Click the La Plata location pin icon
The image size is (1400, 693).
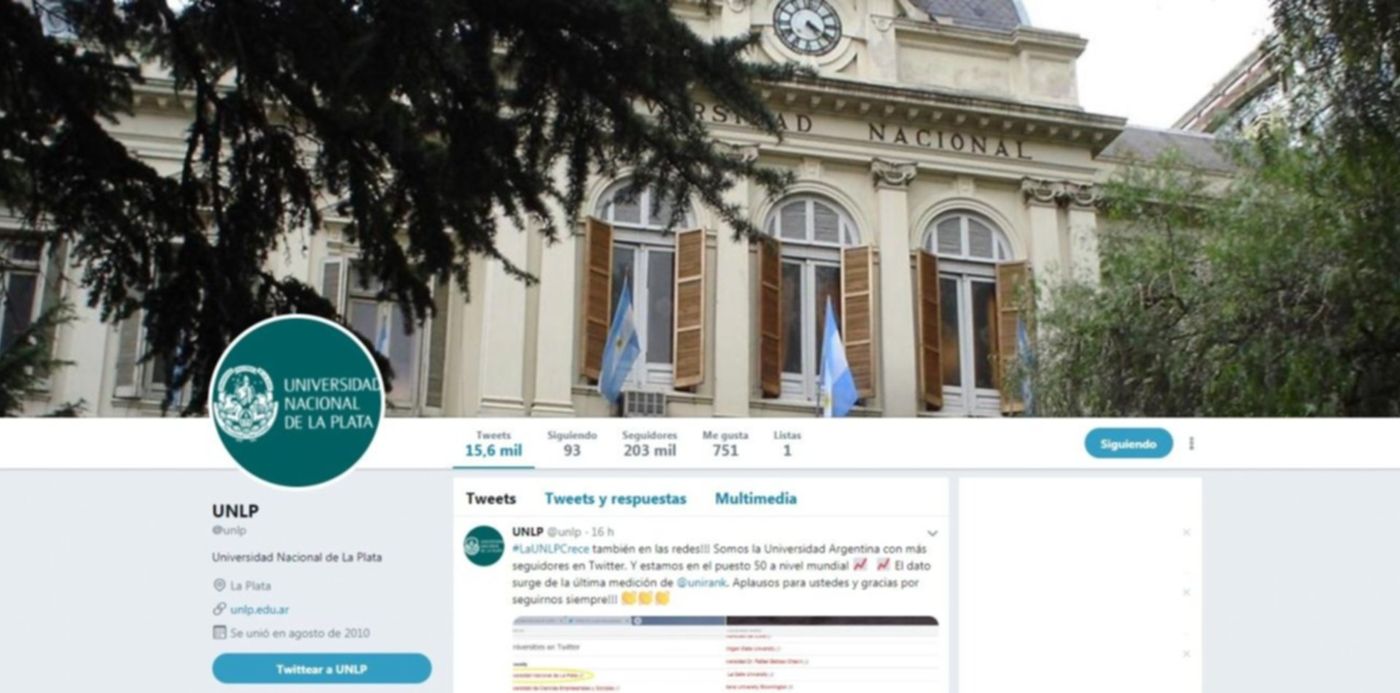coord(219,585)
